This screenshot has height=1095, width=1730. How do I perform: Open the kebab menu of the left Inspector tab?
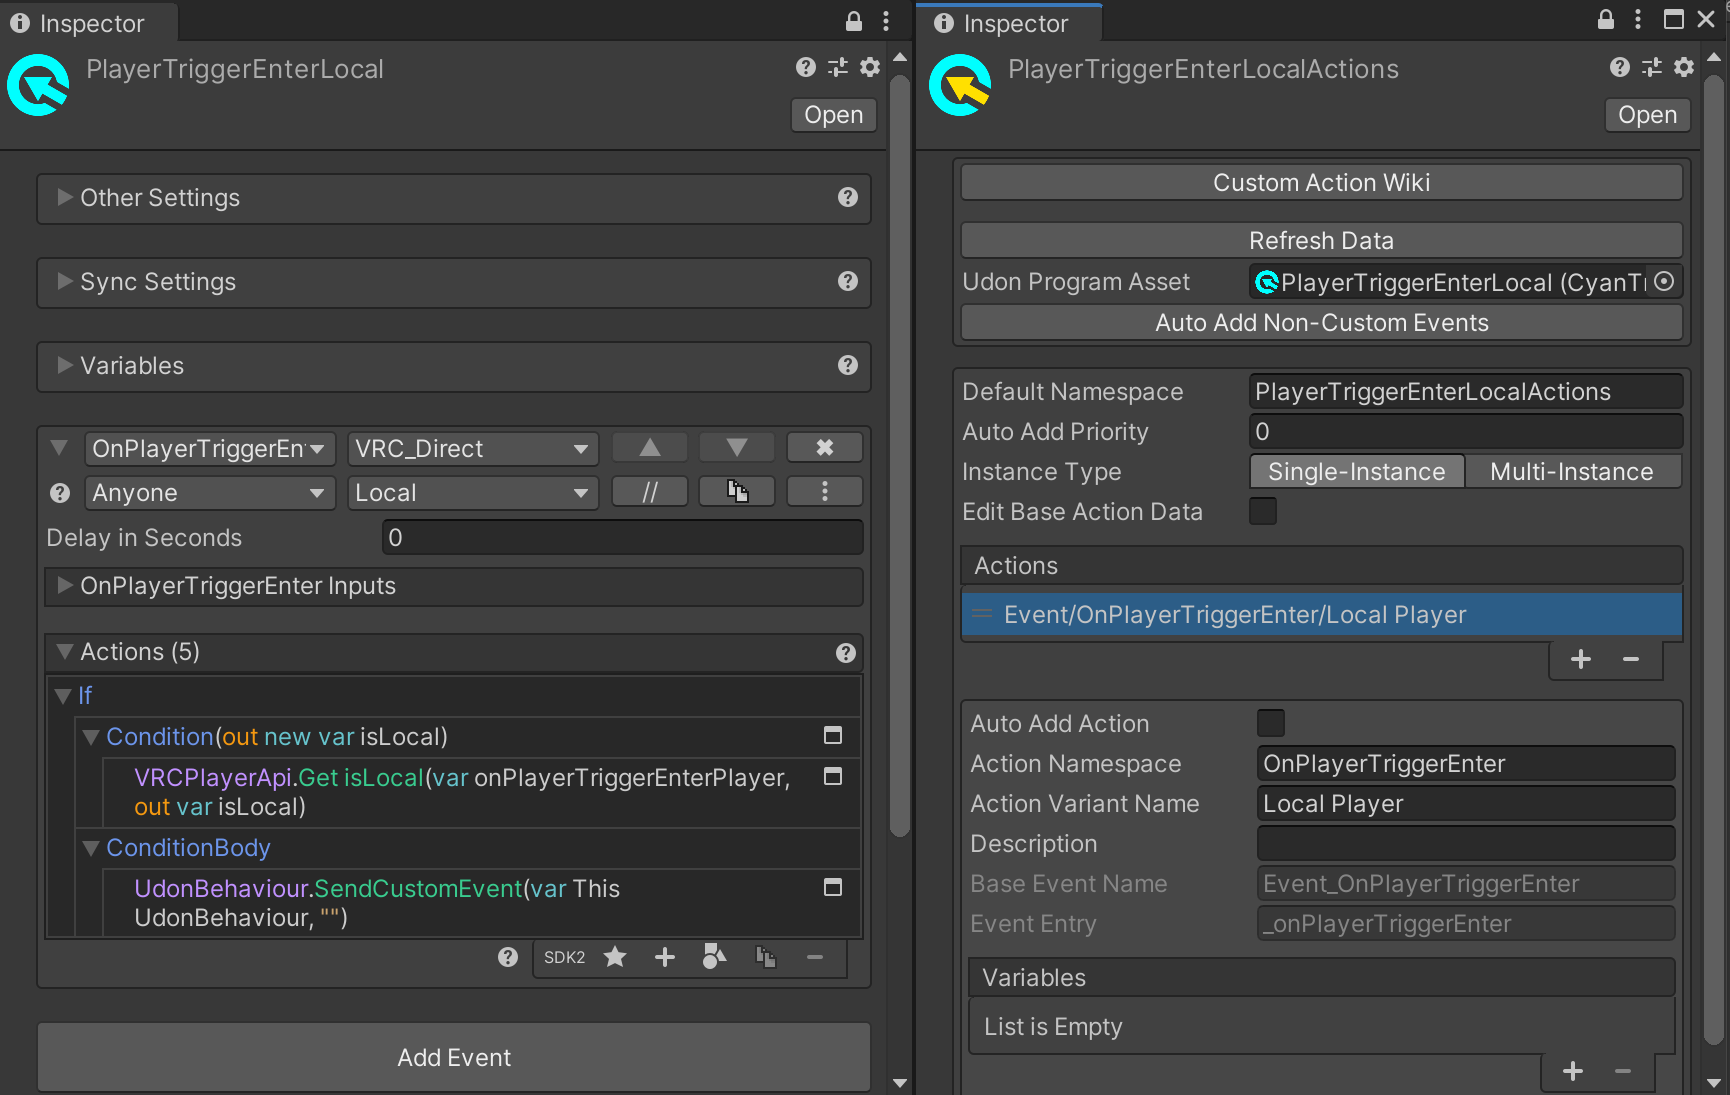click(886, 21)
